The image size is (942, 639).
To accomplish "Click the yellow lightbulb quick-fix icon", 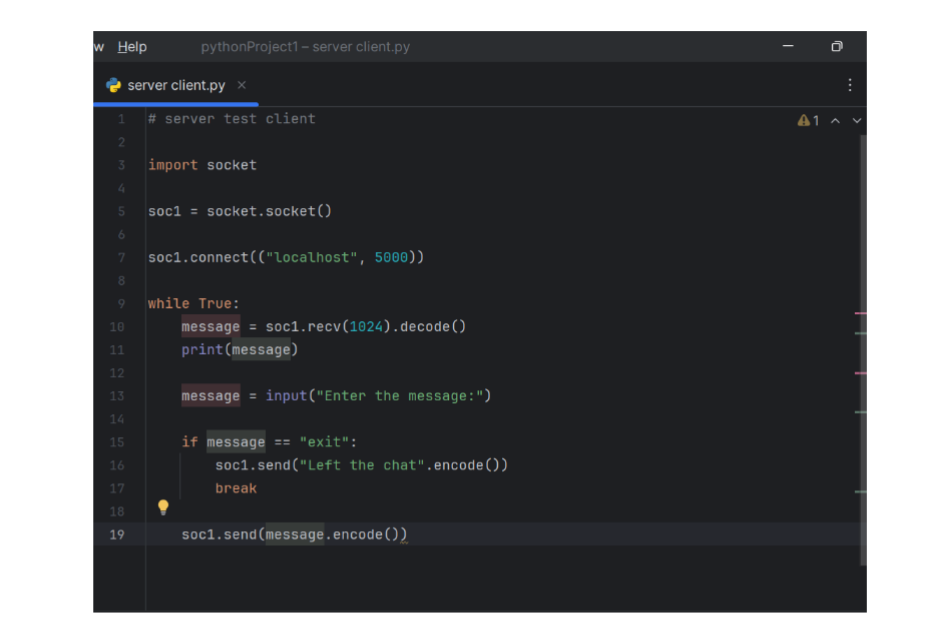I will (x=163, y=507).
